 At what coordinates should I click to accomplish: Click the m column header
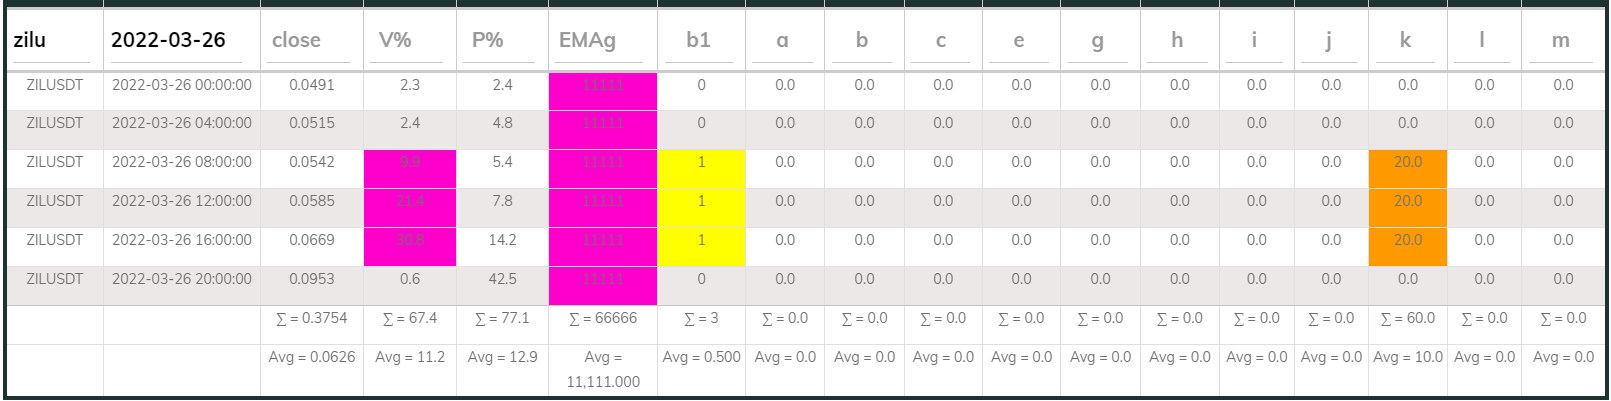click(1560, 41)
